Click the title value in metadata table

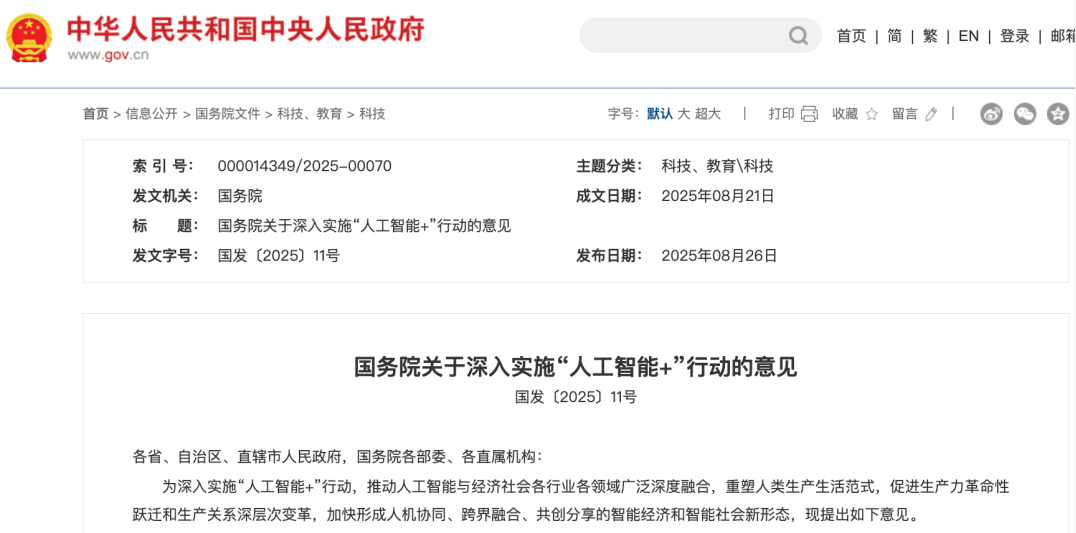tap(364, 226)
